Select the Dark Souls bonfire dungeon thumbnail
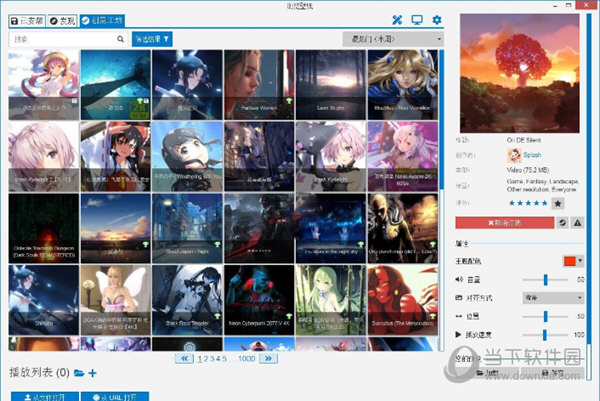The image size is (600, 401). tap(44, 228)
